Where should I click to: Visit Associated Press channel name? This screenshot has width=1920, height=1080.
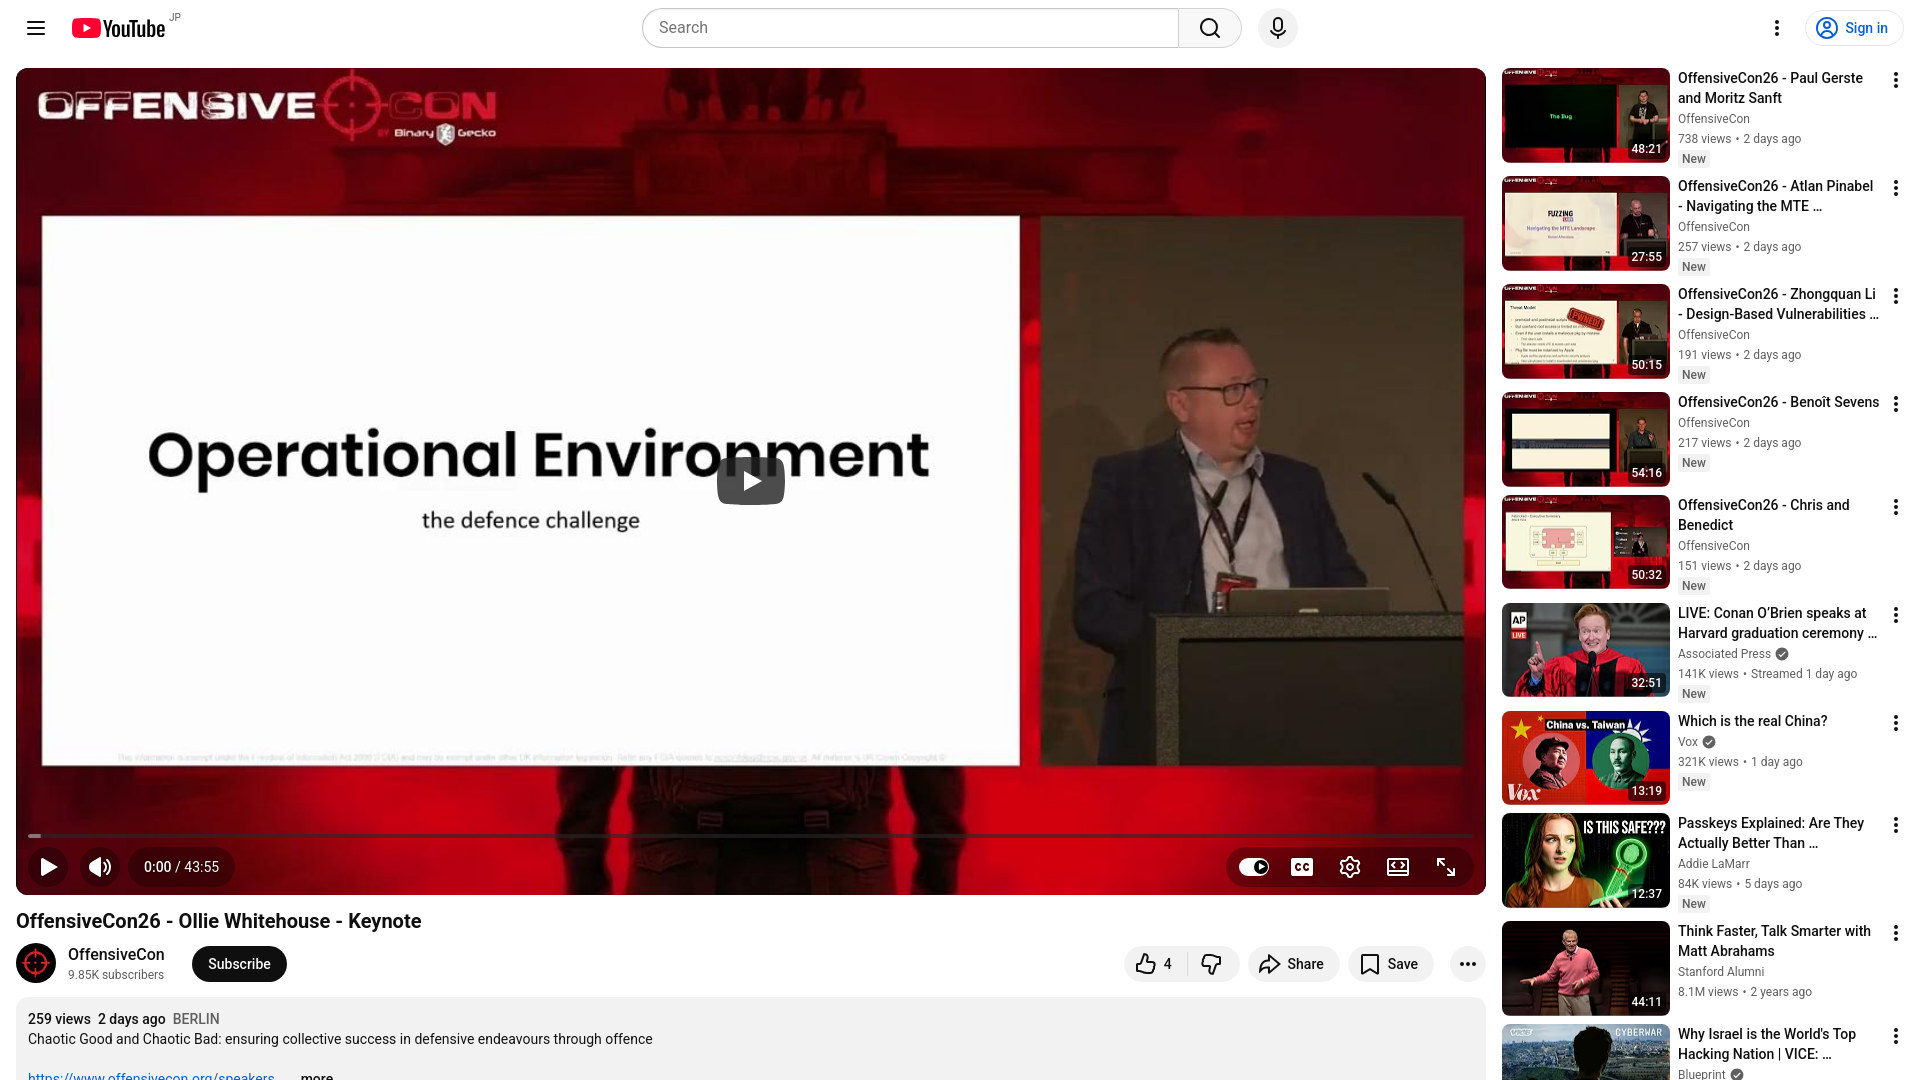coord(1724,654)
